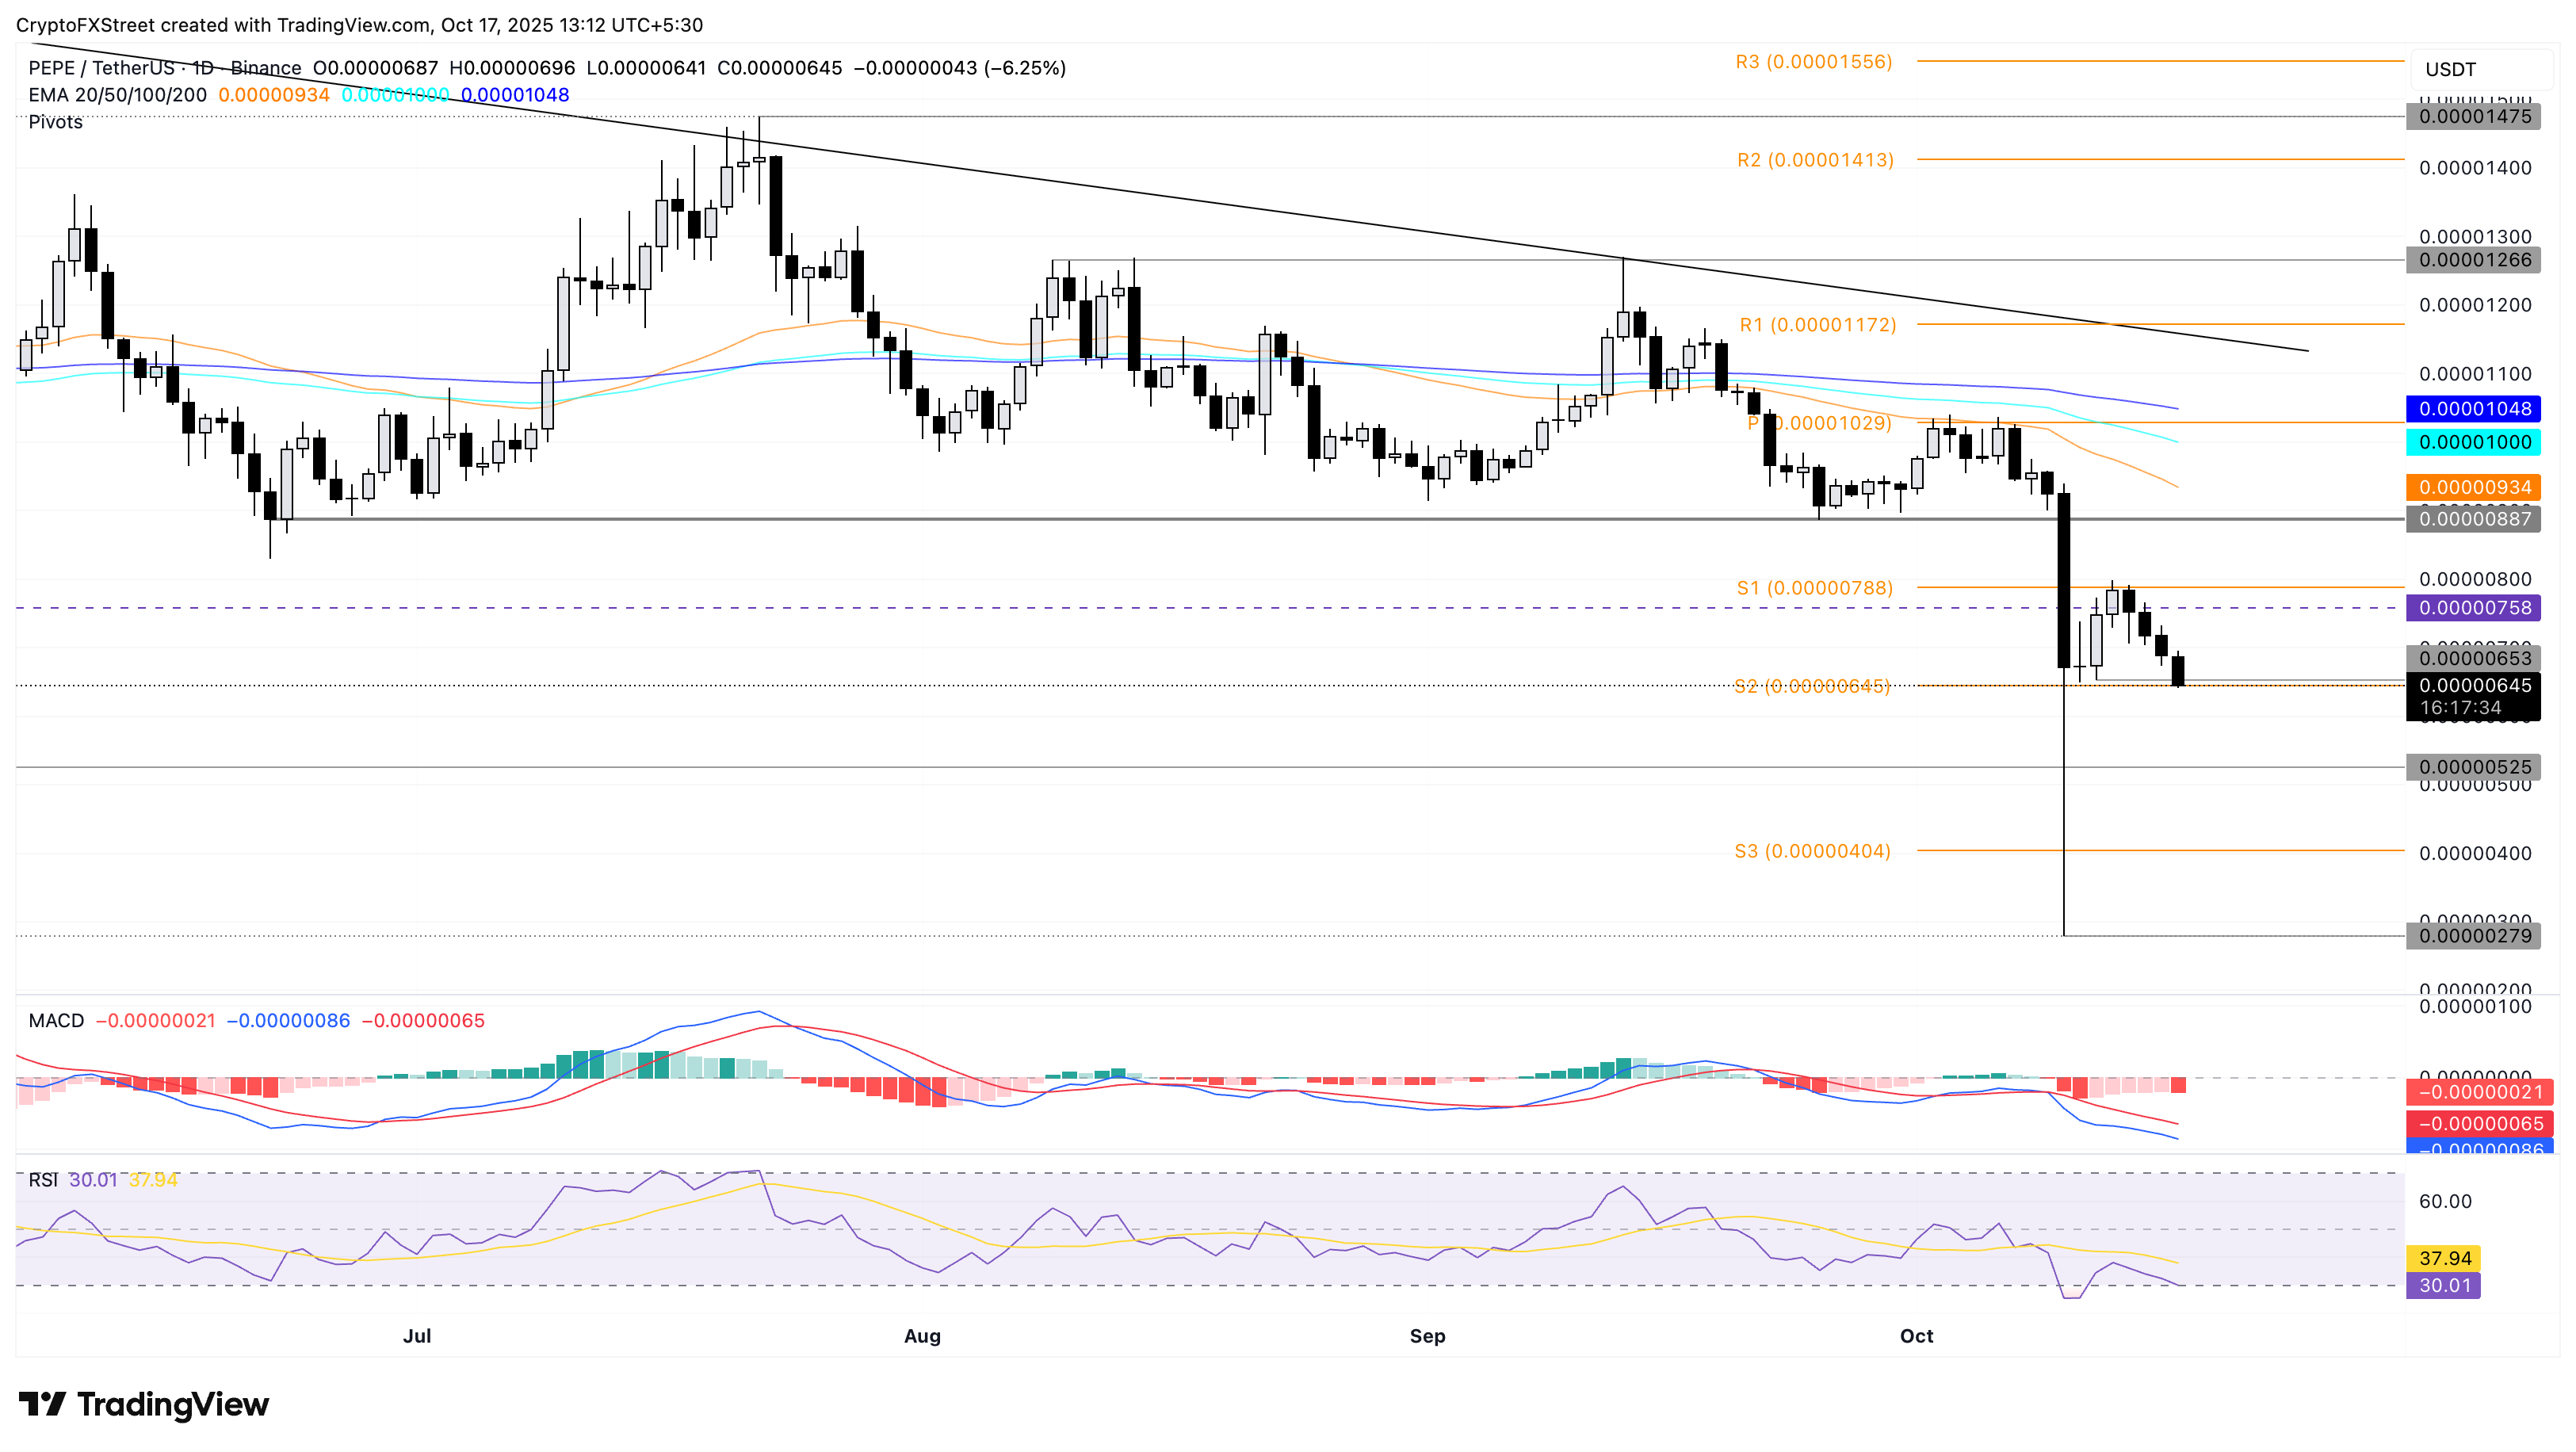Select the MACD indicator legend

click(x=56, y=1020)
